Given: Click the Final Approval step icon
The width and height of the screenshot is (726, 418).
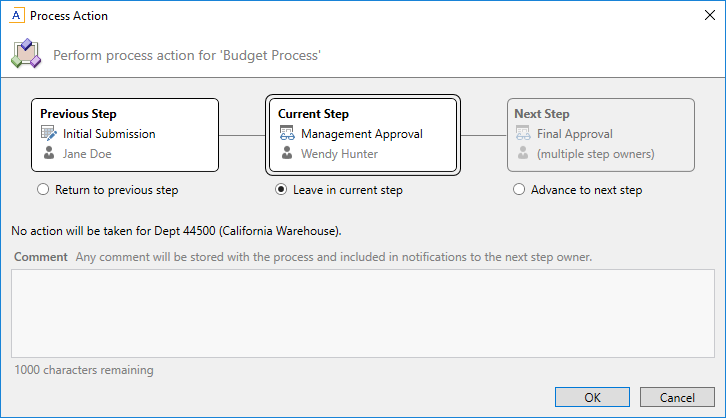Looking at the screenshot, I should (x=523, y=134).
